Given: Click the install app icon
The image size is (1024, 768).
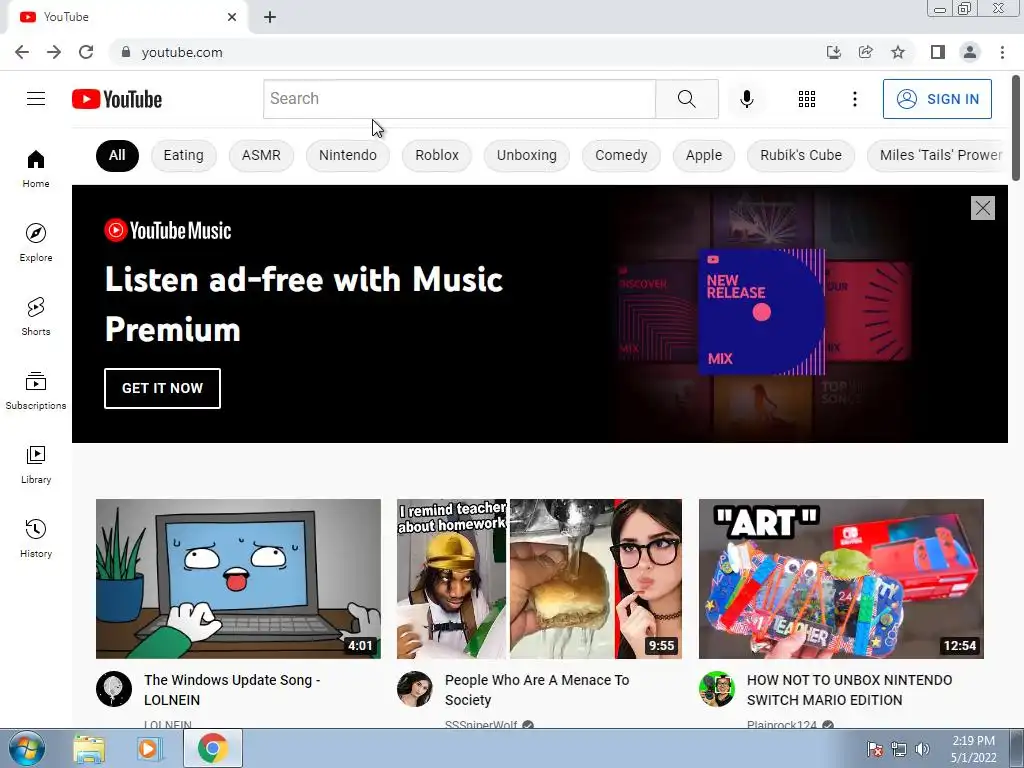Looking at the screenshot, I should (834, 52).
